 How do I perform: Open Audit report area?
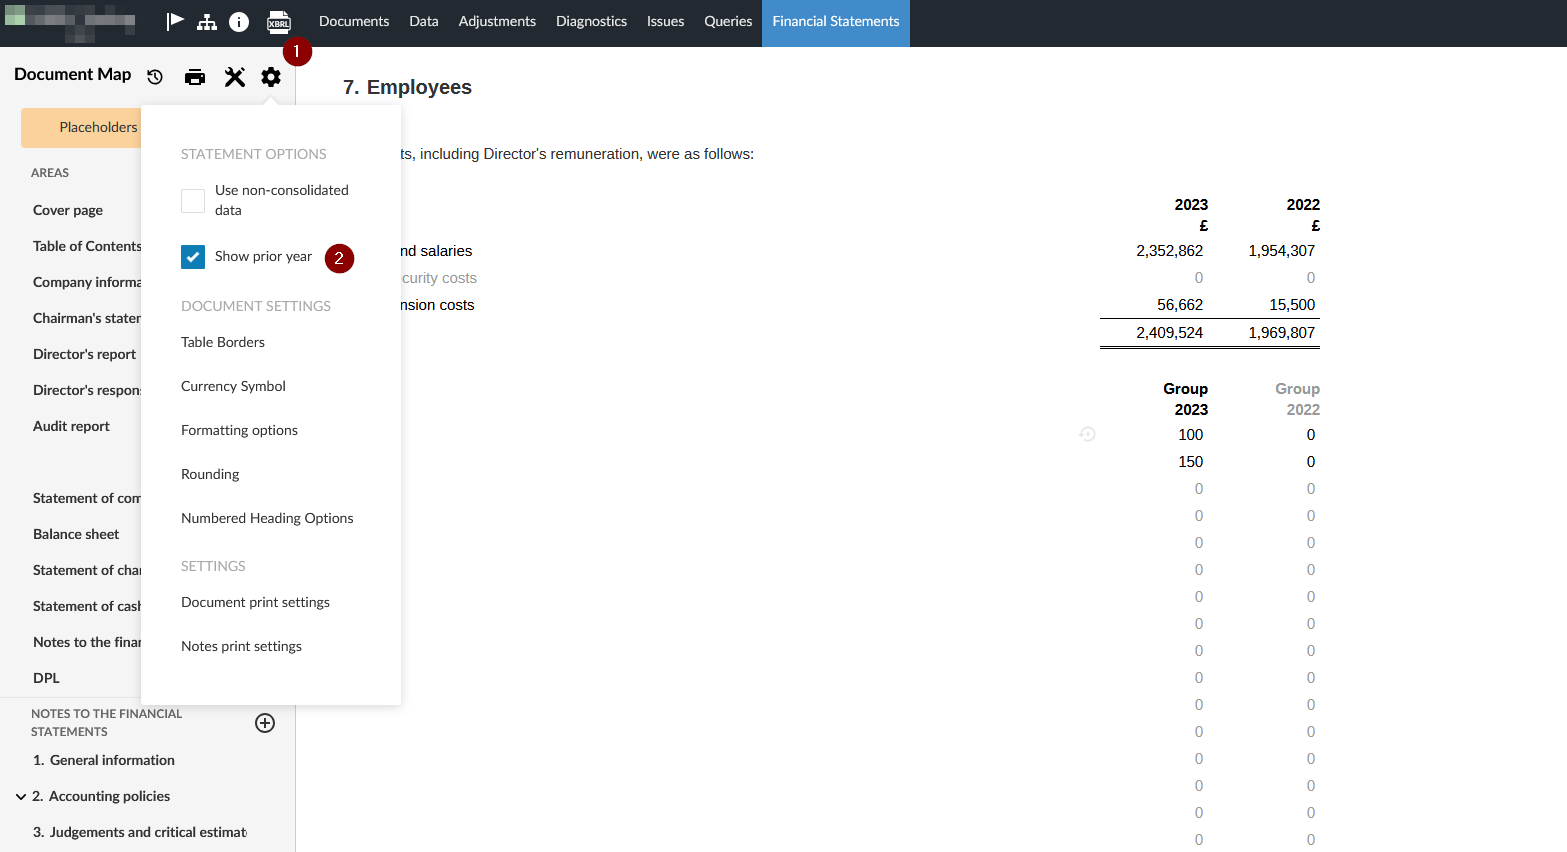(x=71, y=426)
